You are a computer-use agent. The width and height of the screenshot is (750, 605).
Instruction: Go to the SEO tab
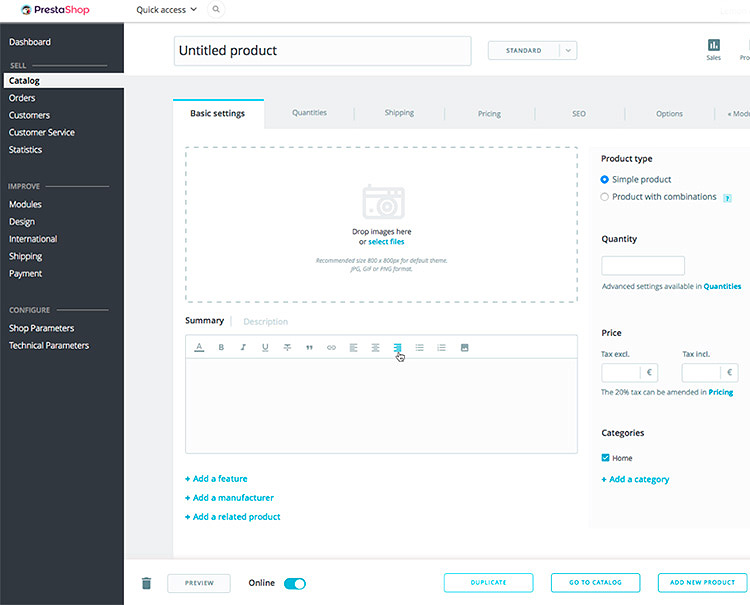[579, 114]
